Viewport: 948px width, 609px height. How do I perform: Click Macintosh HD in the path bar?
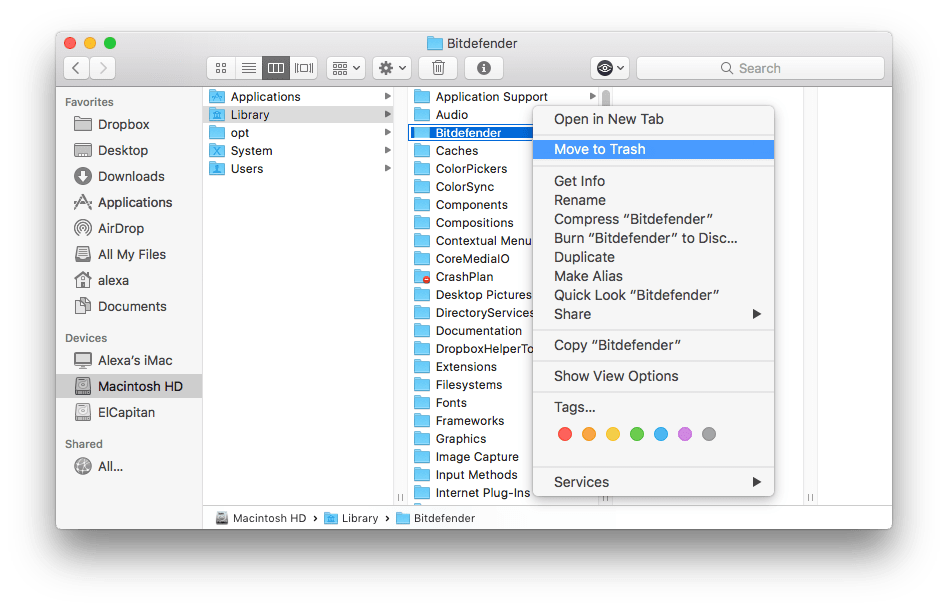coord(269,518)
